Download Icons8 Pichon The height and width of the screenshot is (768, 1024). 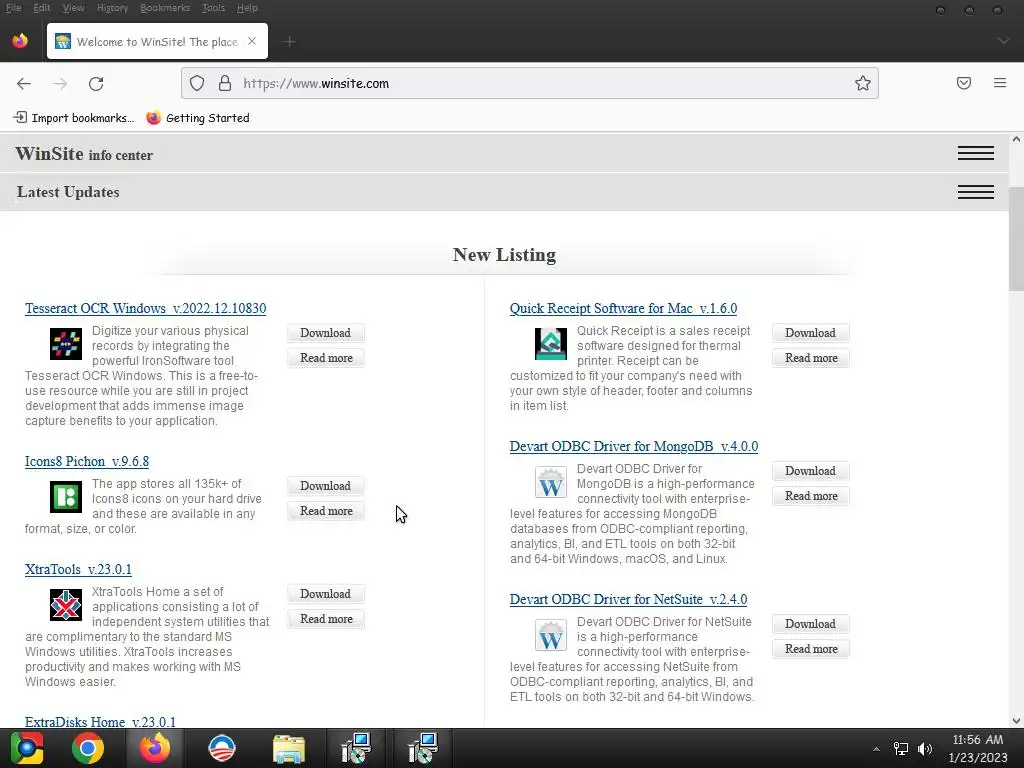tap(326, 486)
